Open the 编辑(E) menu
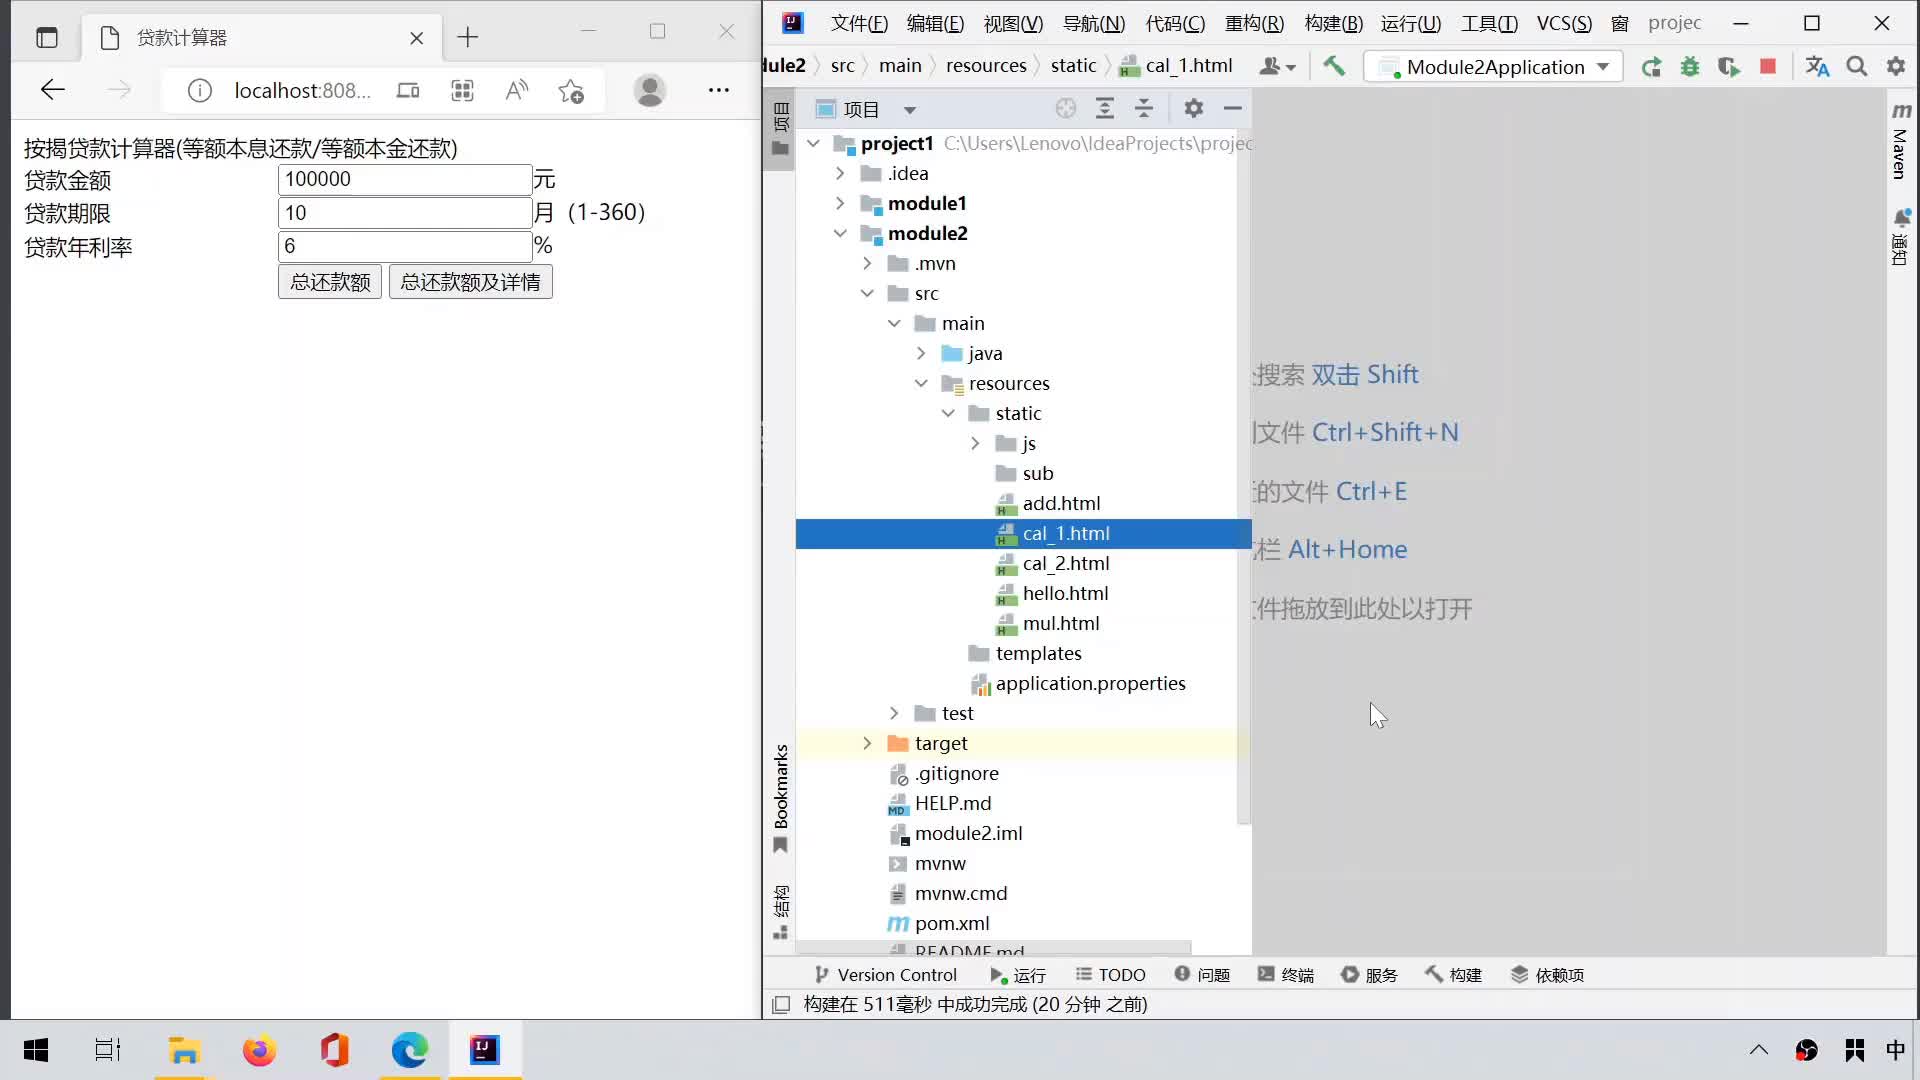 tap(935, 23)
